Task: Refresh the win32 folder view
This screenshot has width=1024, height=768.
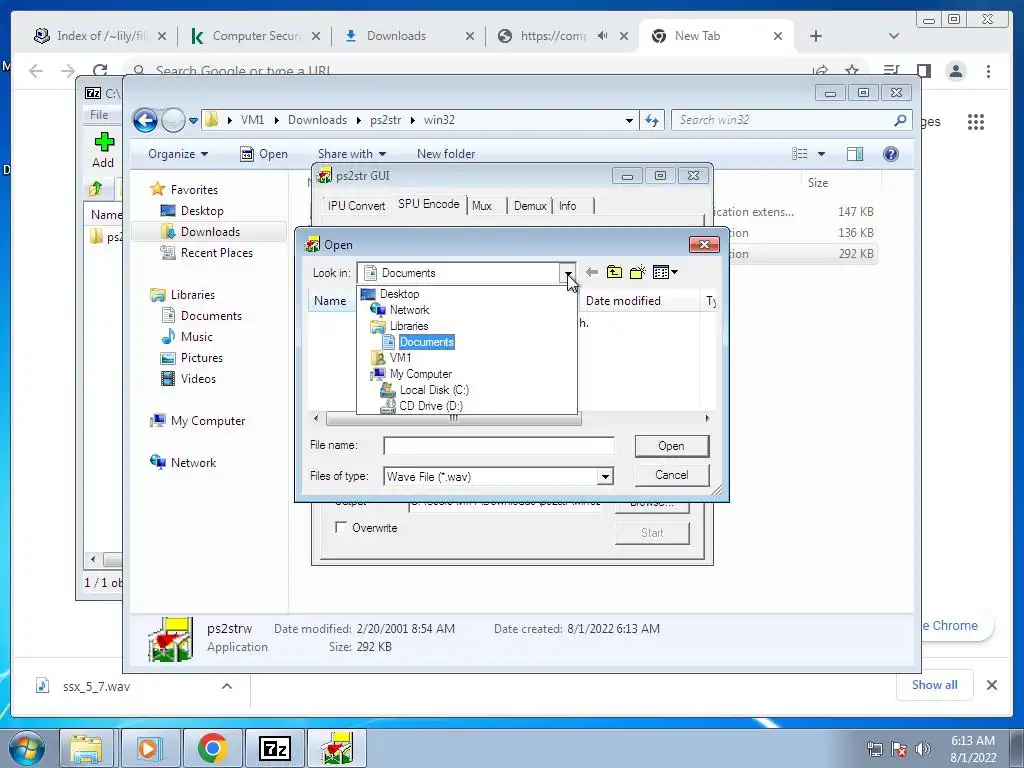Action: tap(652, 120)
